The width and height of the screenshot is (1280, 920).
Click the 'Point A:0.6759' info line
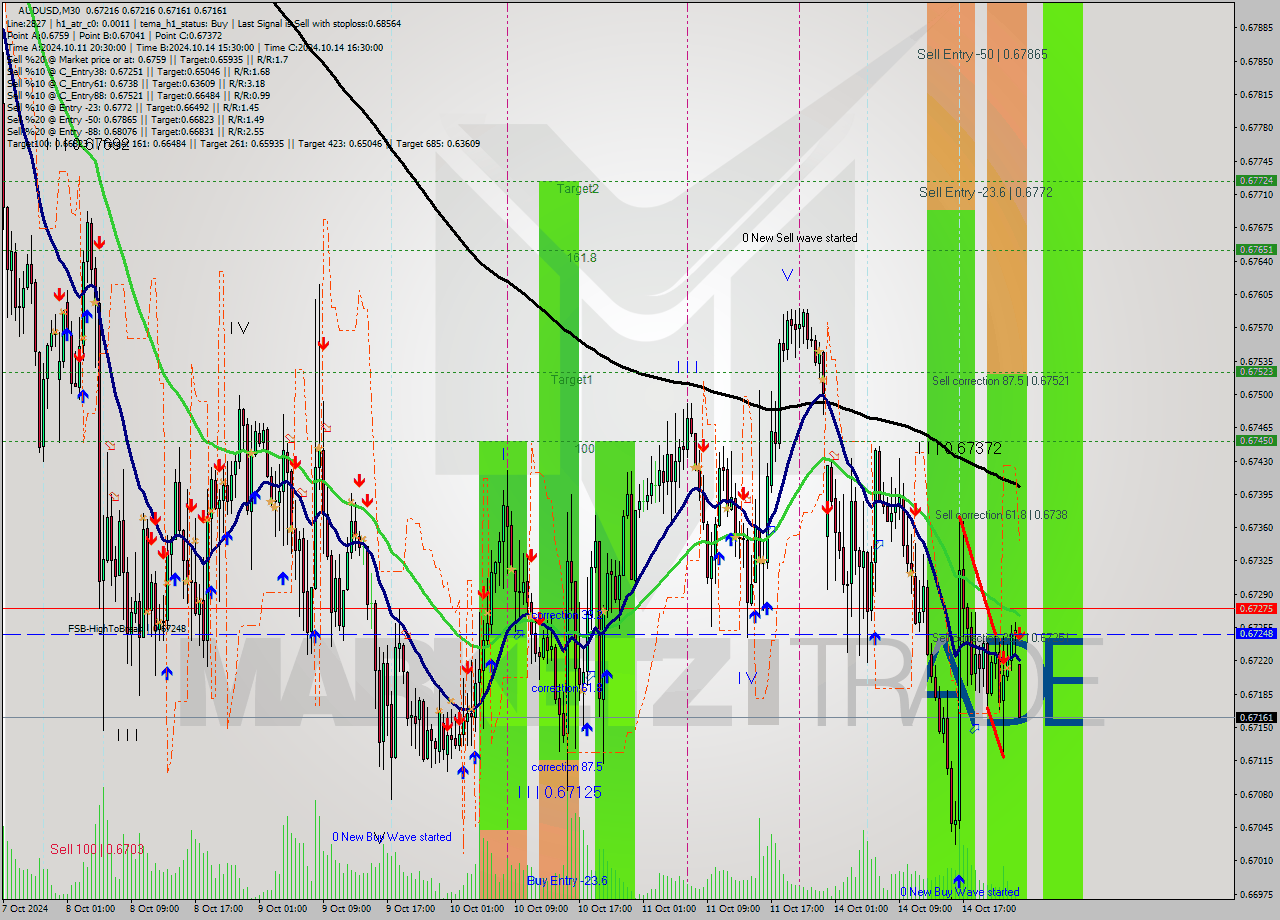click(x=114, y=35)
